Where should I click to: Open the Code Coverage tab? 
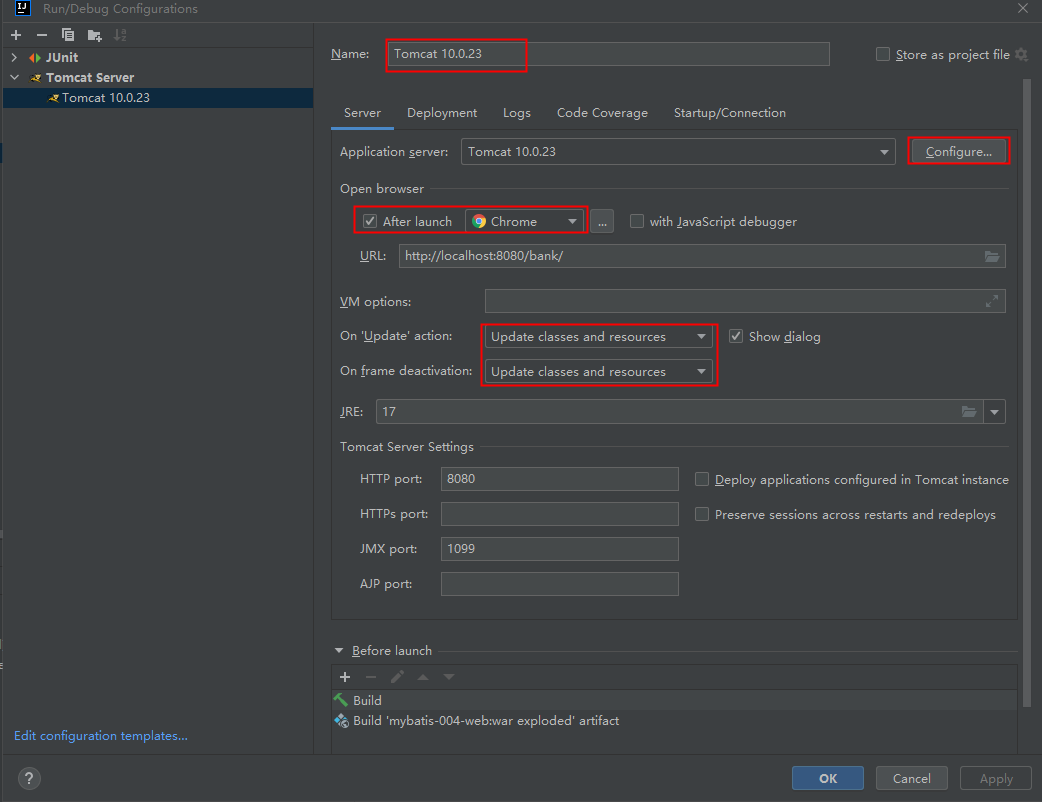pyautogui.click(x=602, y=113)
